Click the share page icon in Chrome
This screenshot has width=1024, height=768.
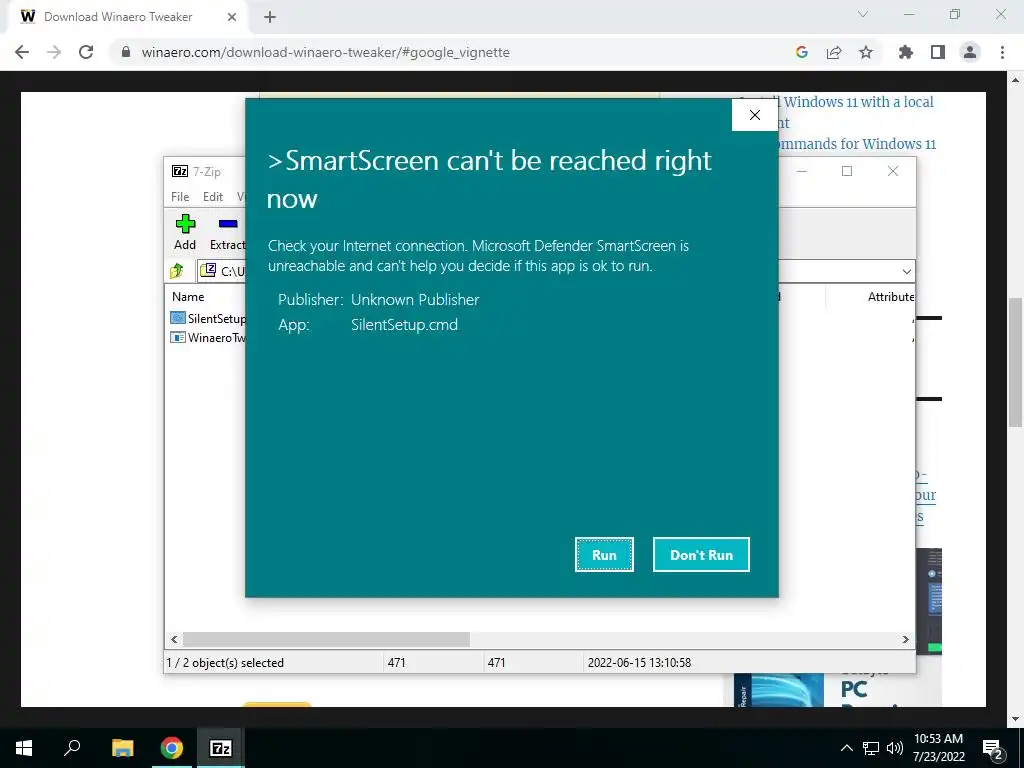point(834,52)
